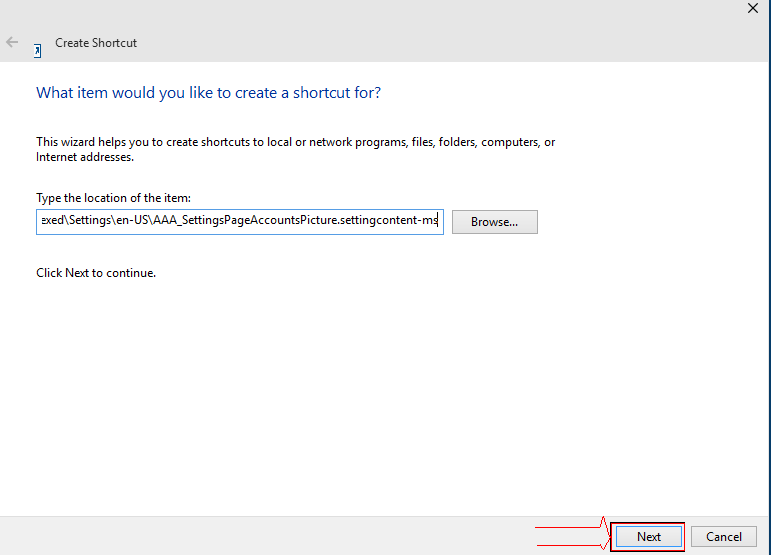Click the blank white area of the wizard page
The image size is (771, 555).
coord(400,400)
